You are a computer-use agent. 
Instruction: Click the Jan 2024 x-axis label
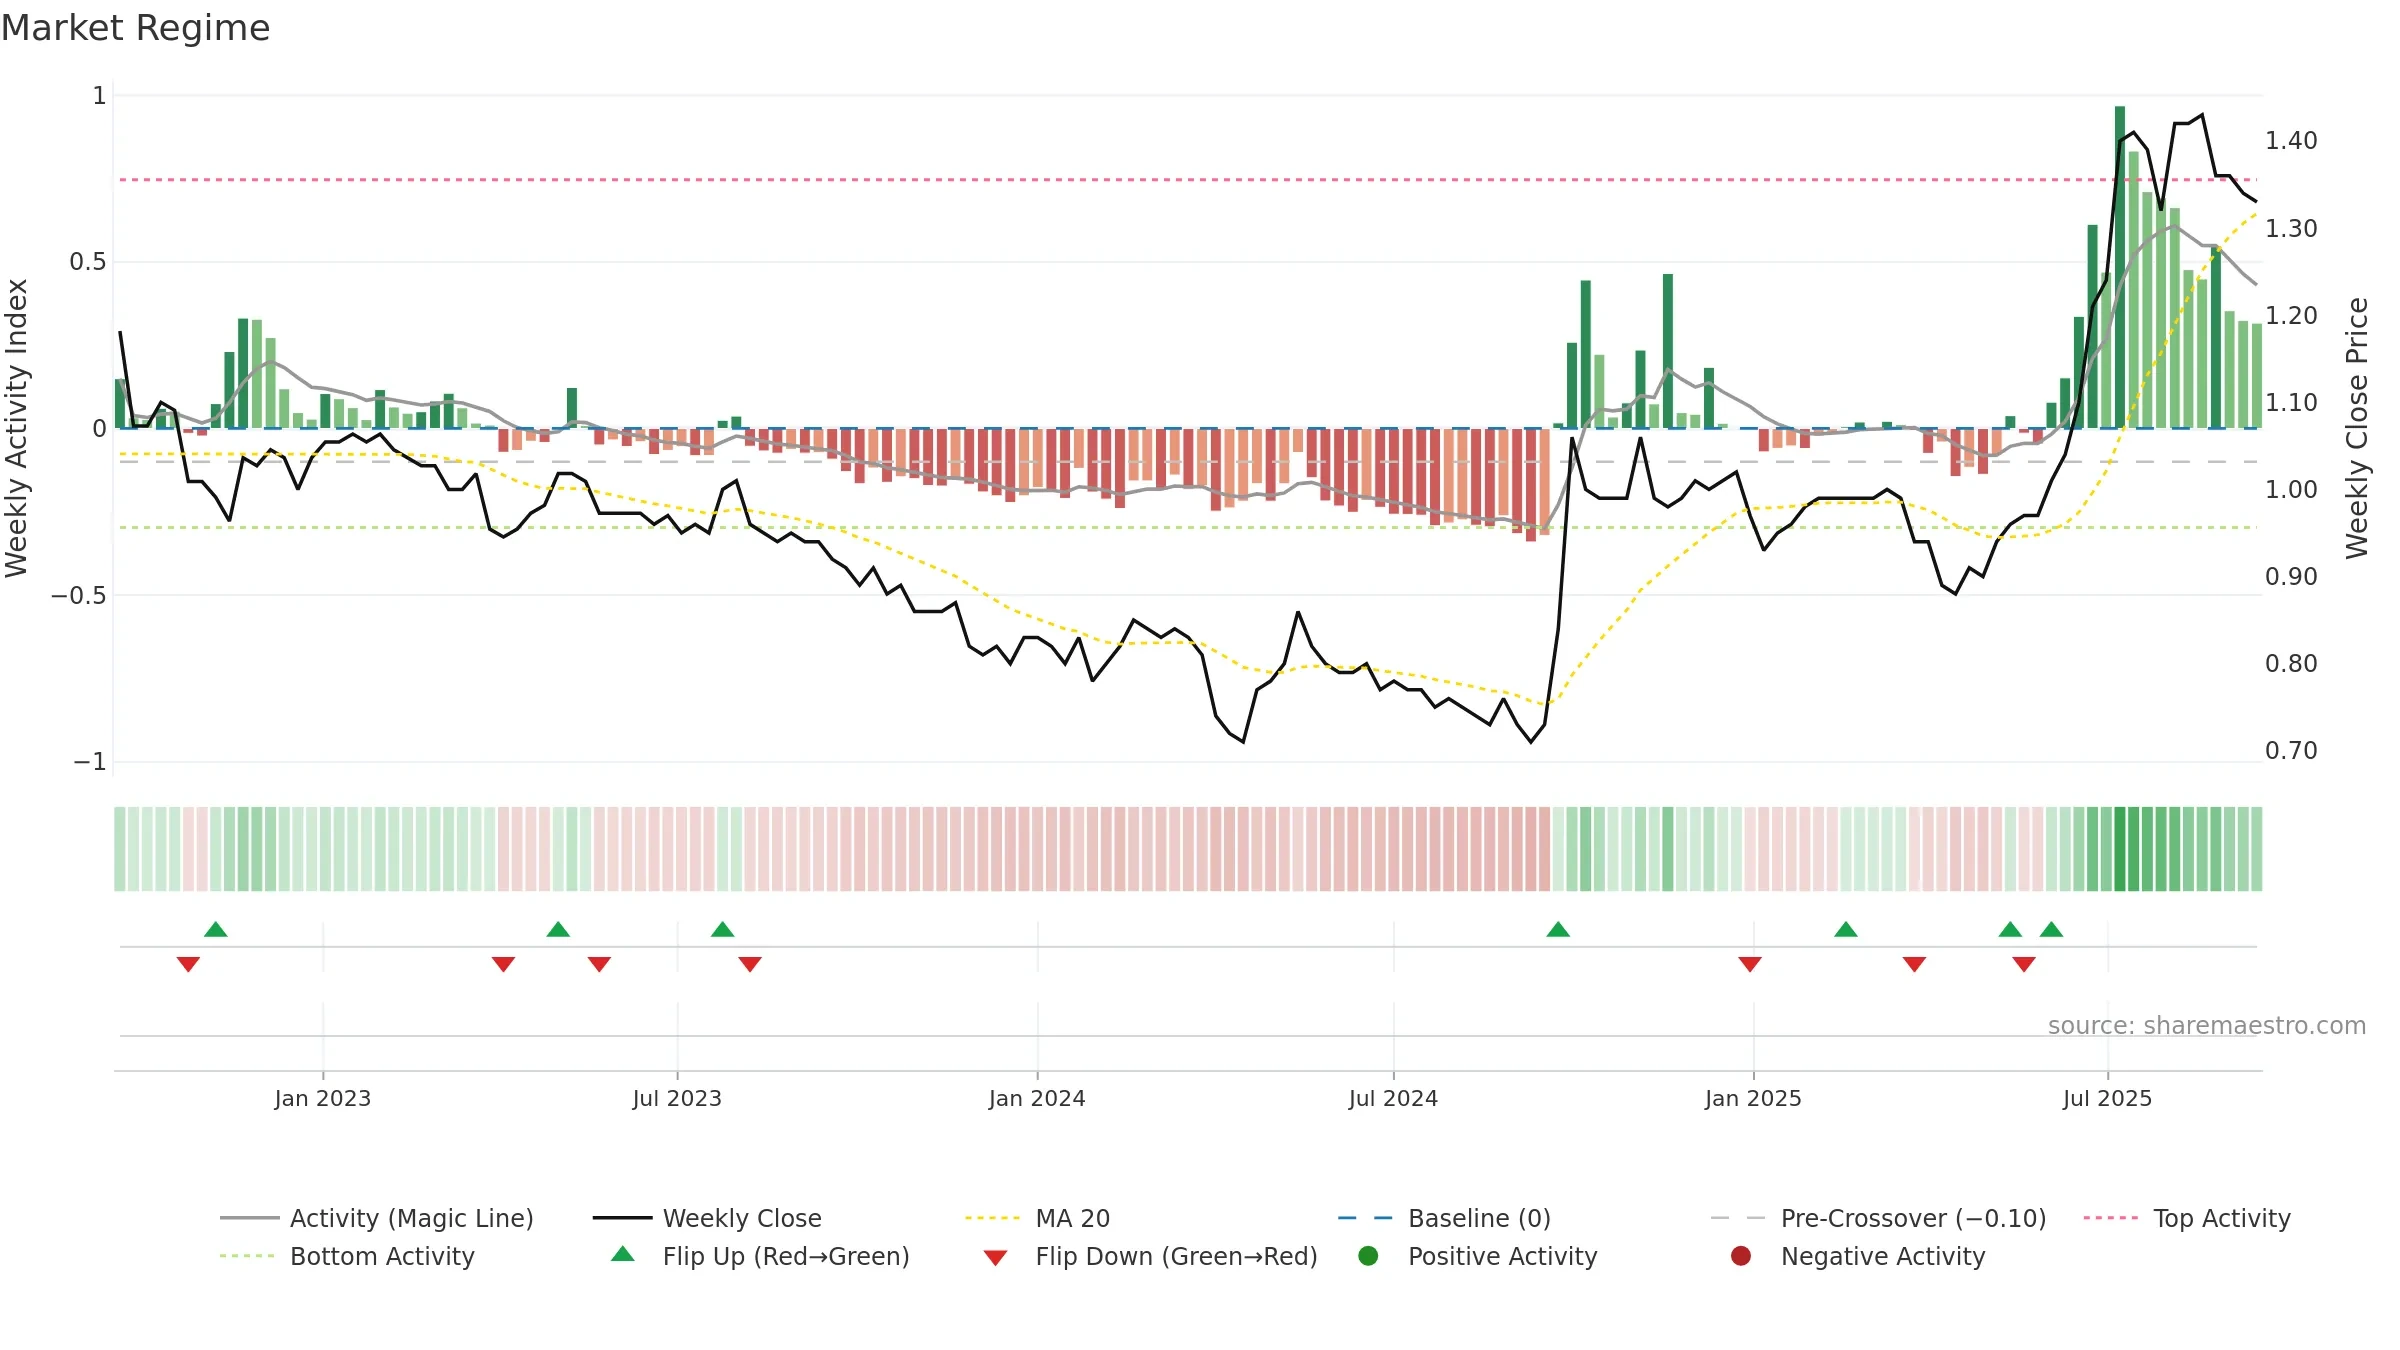pyautogui.click(x=1037, y=1098)
